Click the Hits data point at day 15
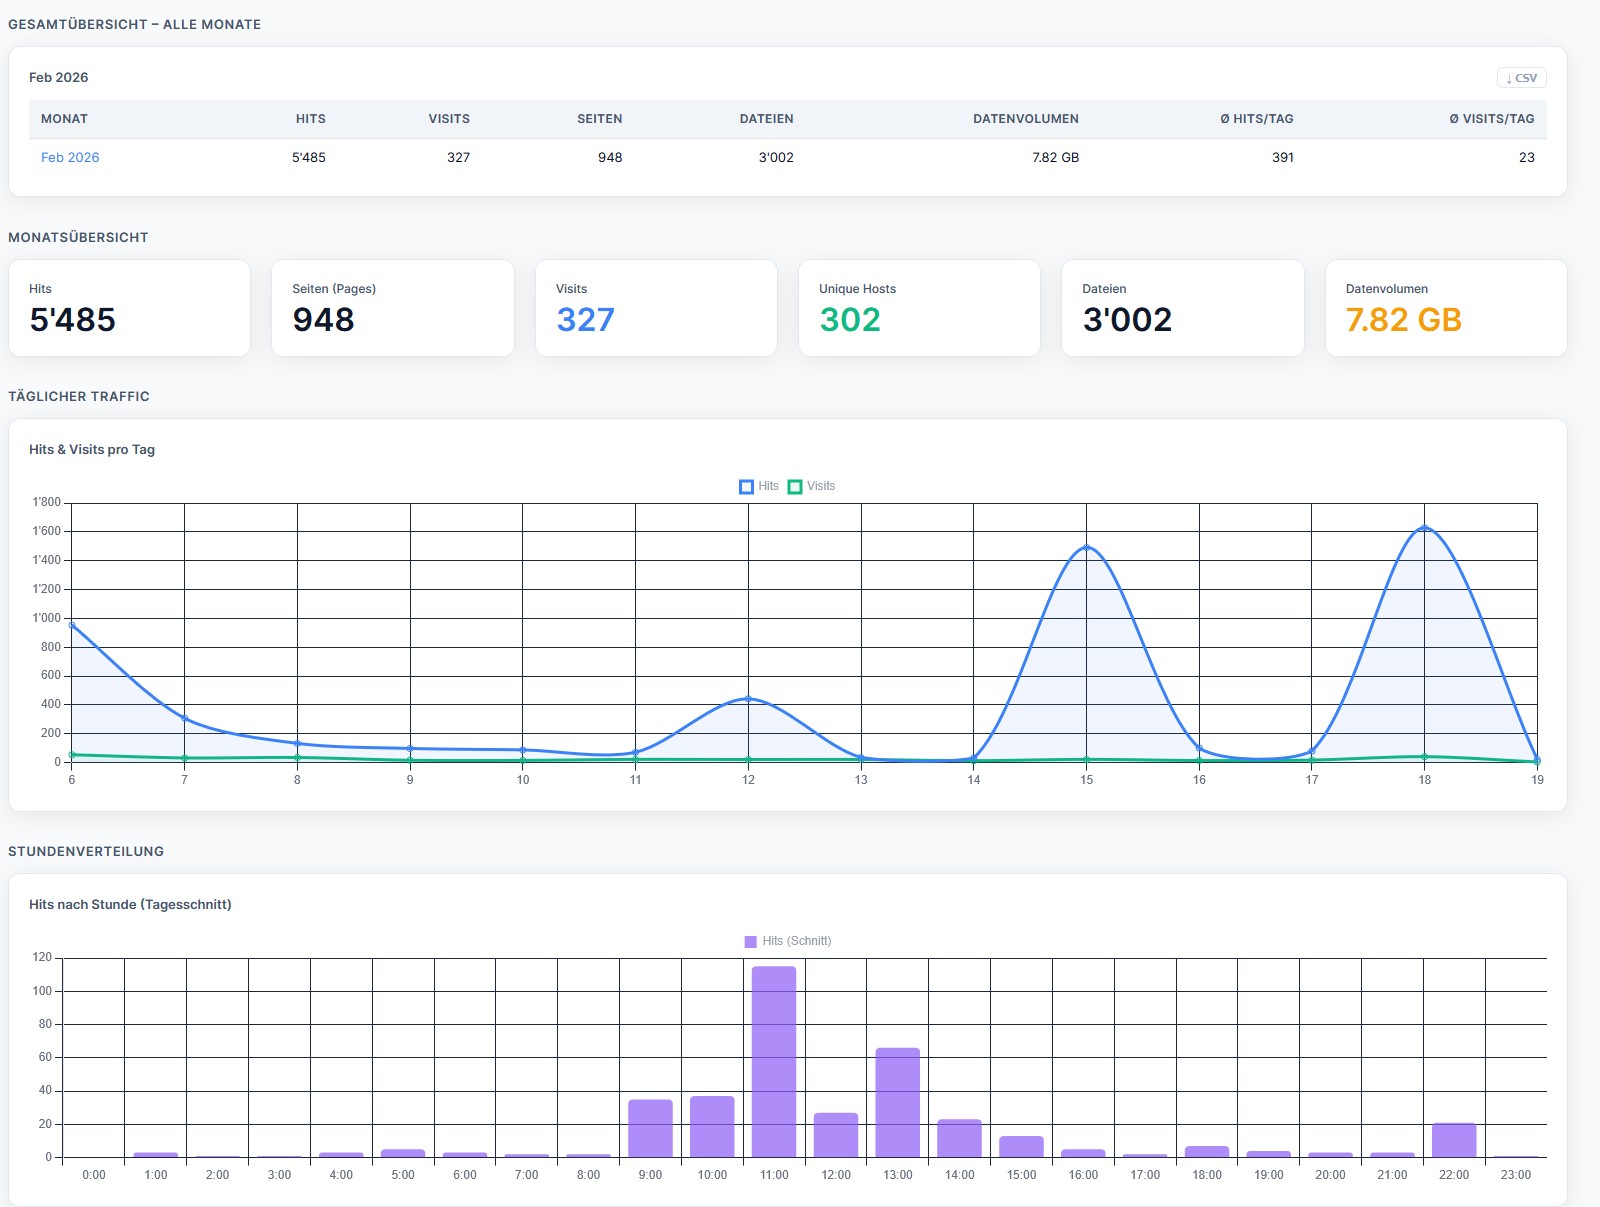Image resolution: width=1600 pixels, height=1207 pixels. pos(1086,547)
